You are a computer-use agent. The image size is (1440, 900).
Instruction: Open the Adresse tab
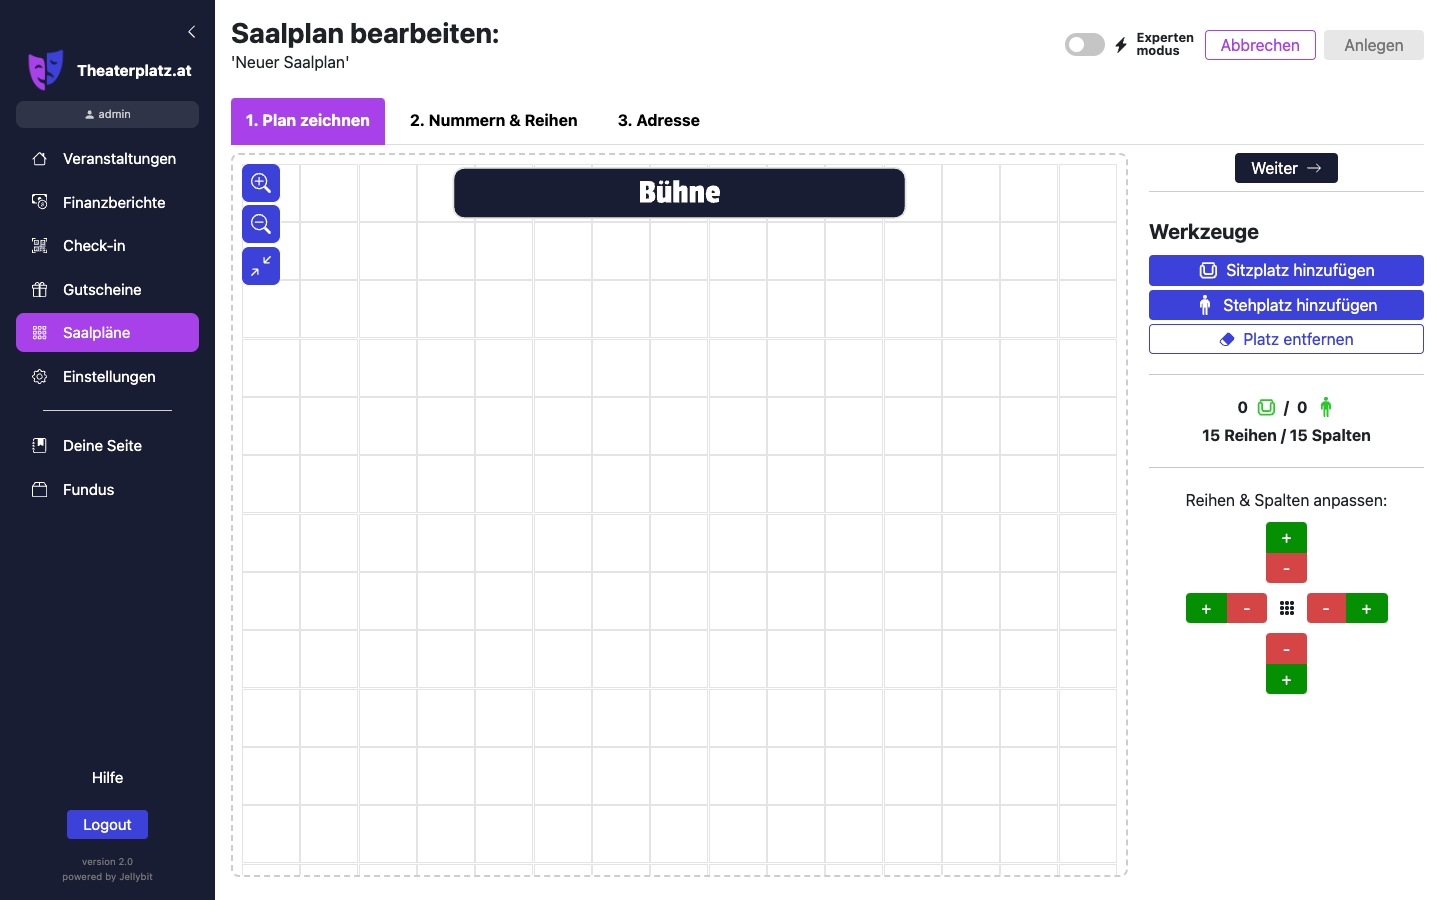(x=658, y=120)
